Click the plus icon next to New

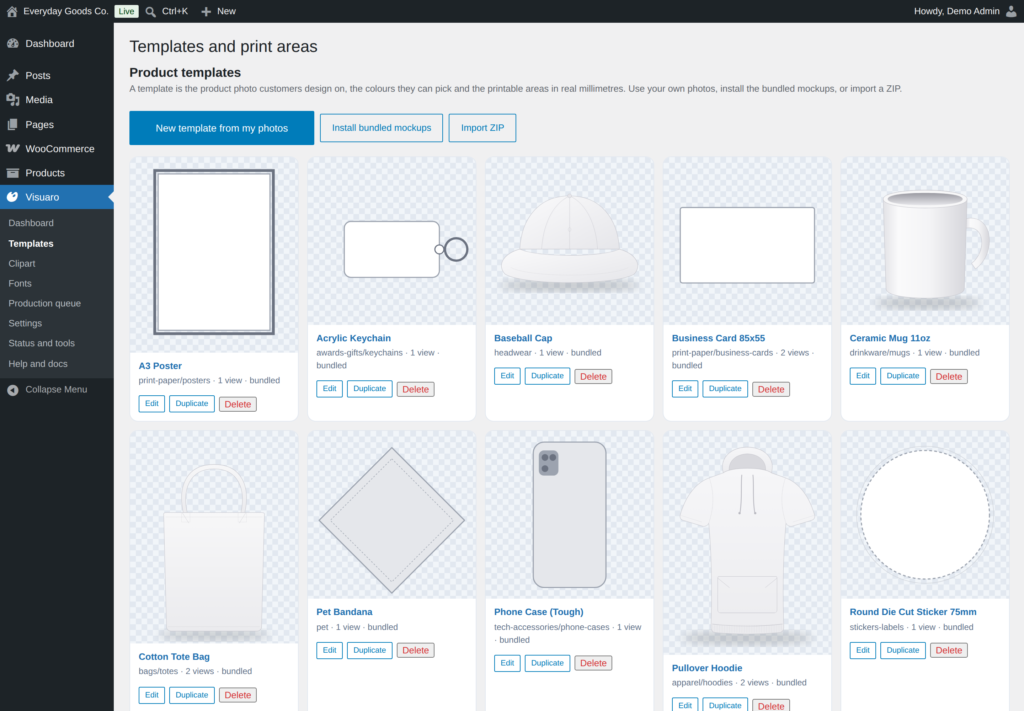[x=206, y=12]
